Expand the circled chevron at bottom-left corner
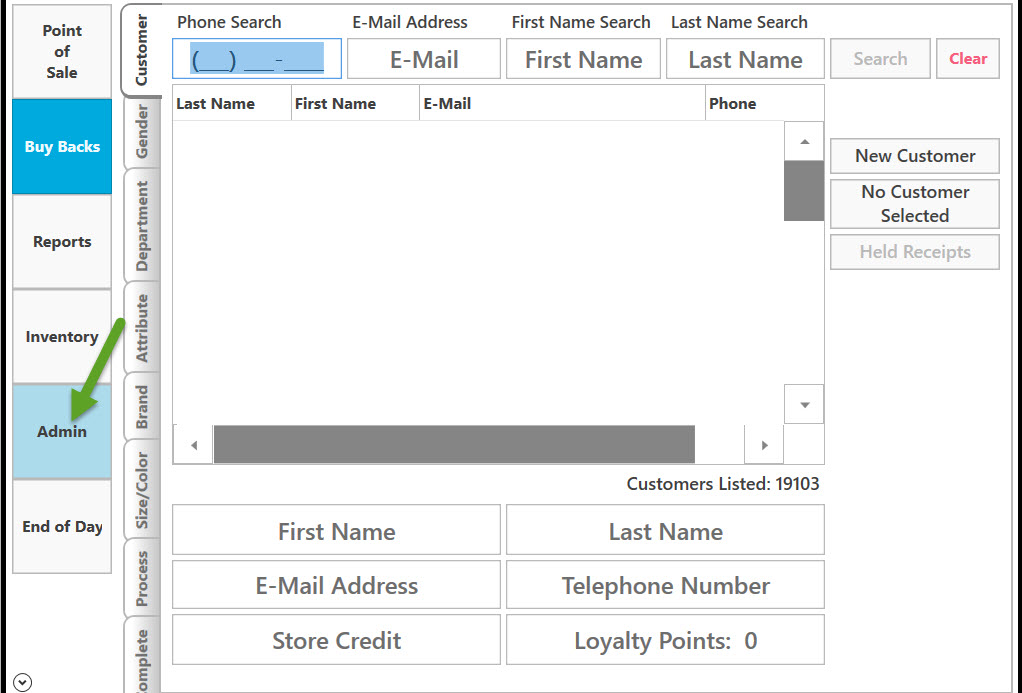Image resolution: width=1022 pixels, height=693 pixels. tap(22, 682)
